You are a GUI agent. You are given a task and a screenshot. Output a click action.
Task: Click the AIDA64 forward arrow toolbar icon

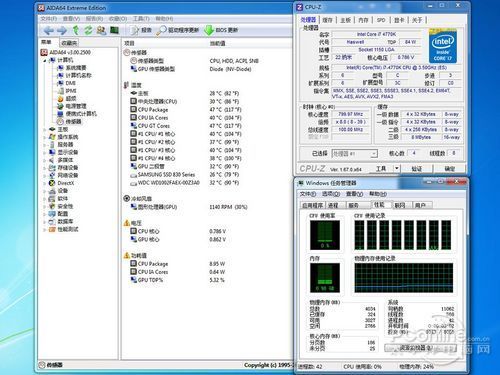click(62, 31)
